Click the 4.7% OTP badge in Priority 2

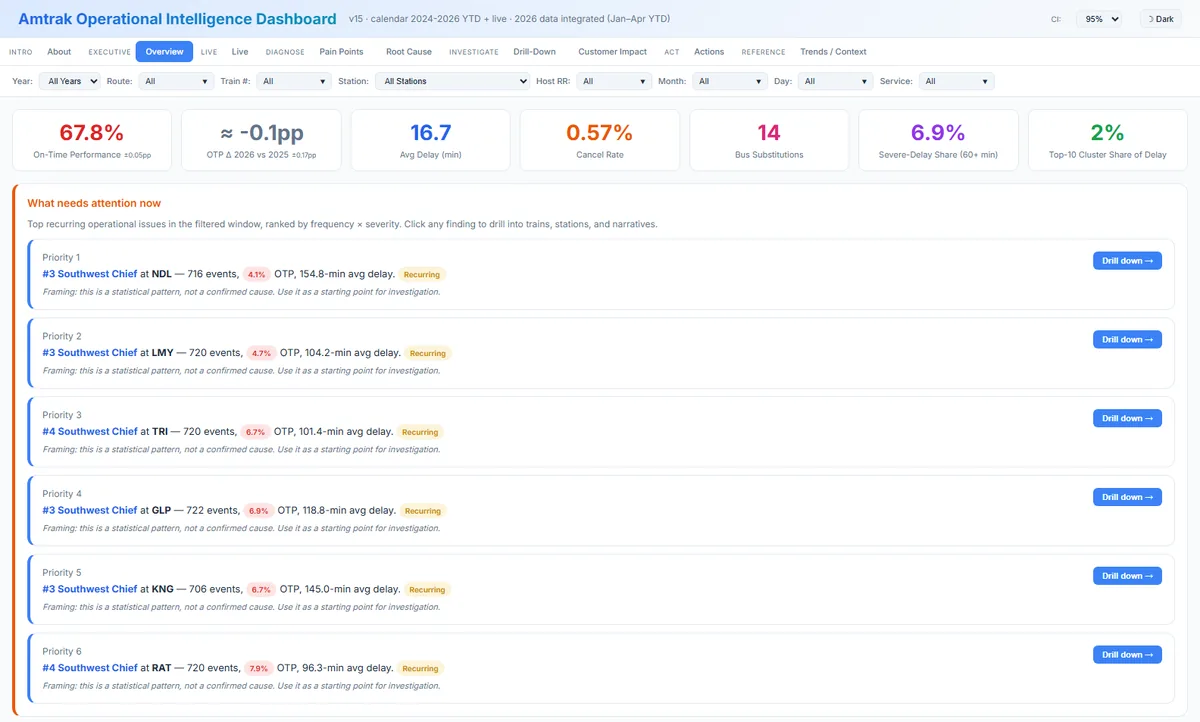pyautogui.click(x=262, y=353)
